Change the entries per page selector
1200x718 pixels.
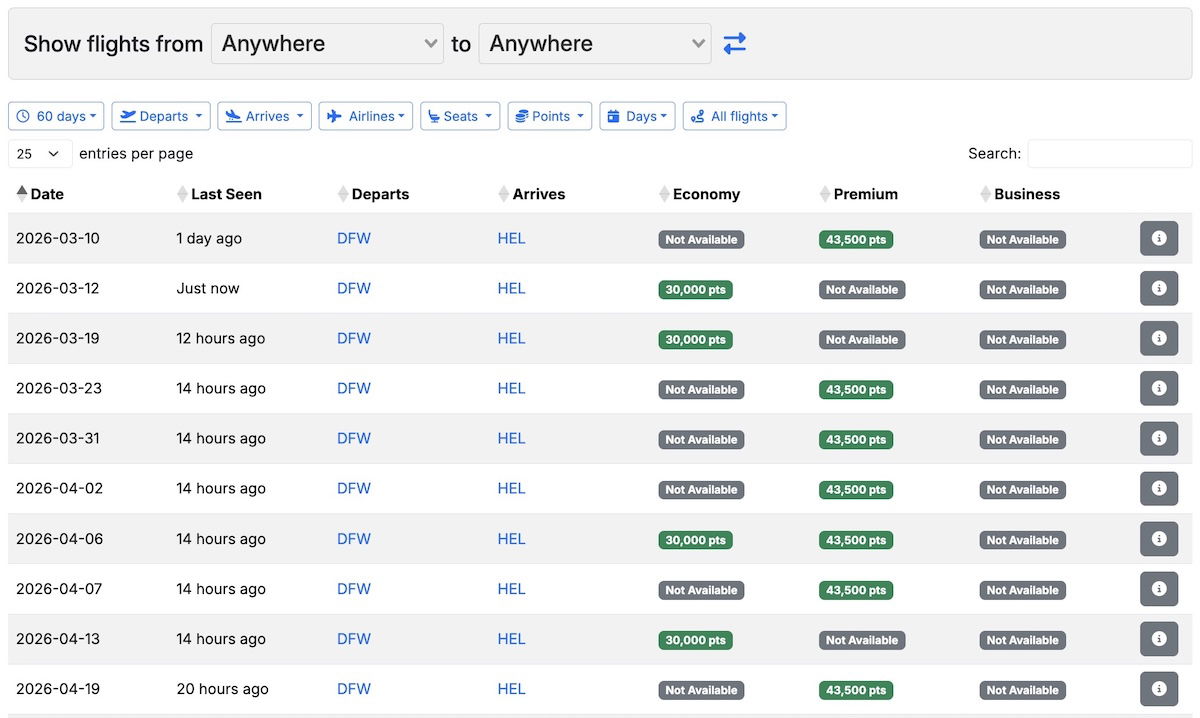(40, 154)
